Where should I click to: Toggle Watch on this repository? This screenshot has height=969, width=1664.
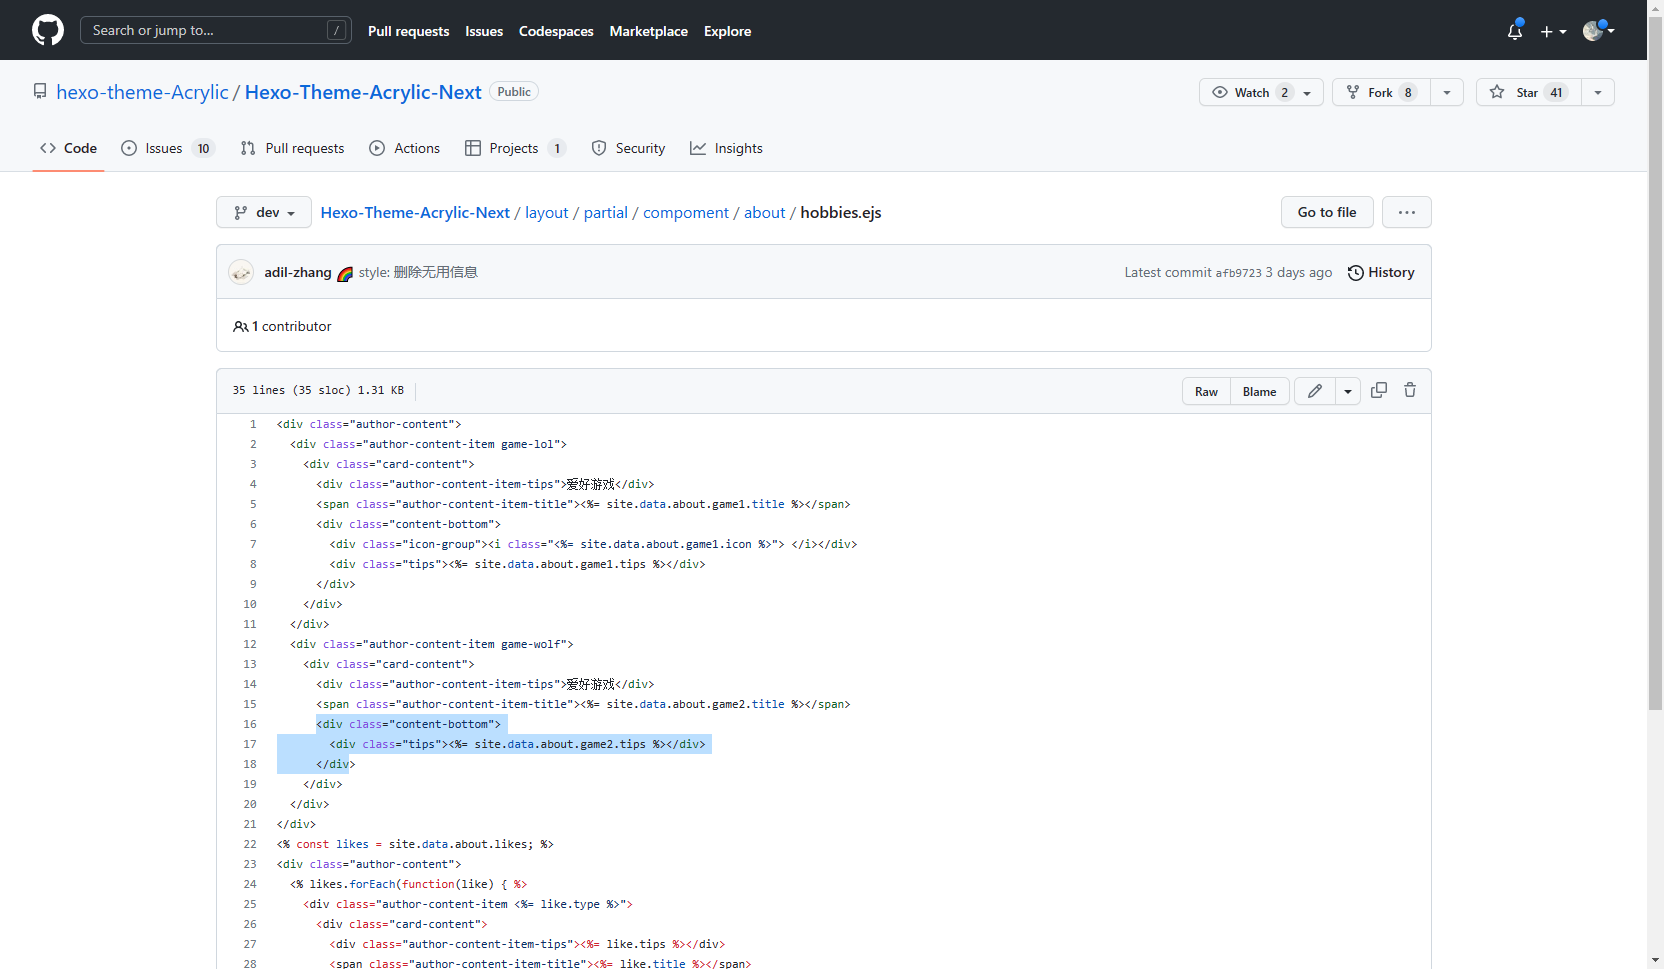pos(1261,92)
